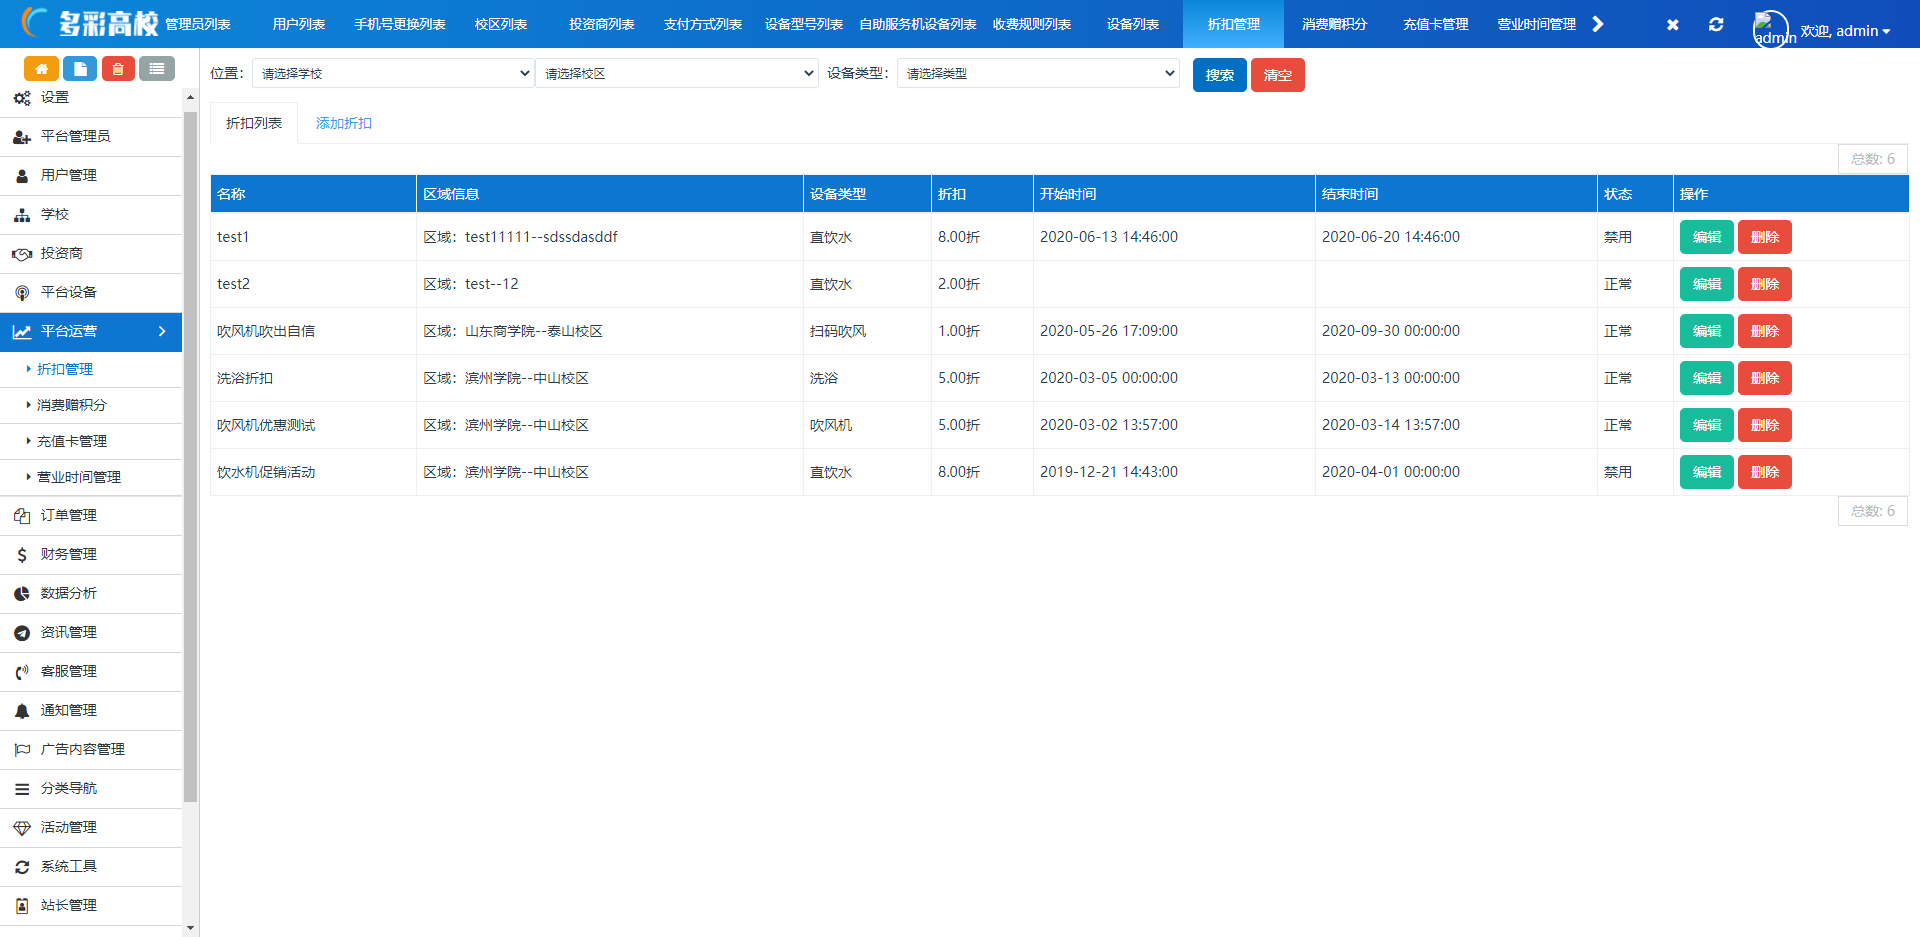This screenshot has height=937, width=1920.
Task: Open the 请选择校区 campus dropdown
Action: (677, 73)
